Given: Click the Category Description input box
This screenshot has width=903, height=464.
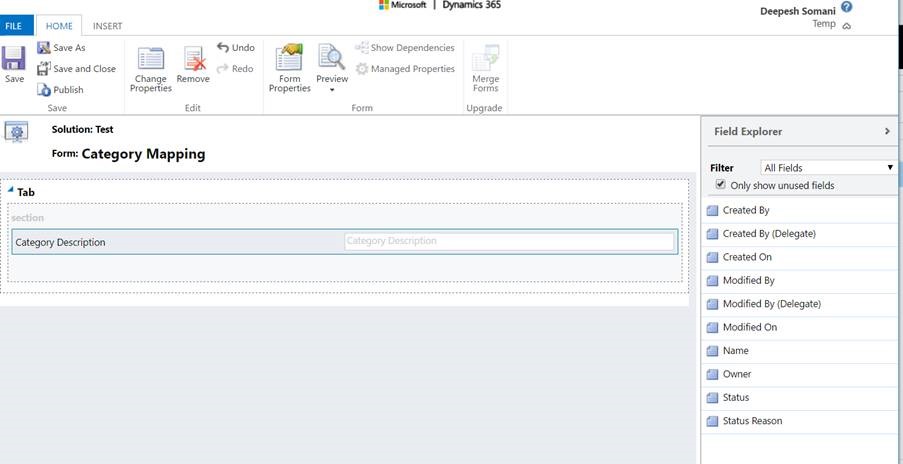Looking at the screenshot, I should (508, 241).
